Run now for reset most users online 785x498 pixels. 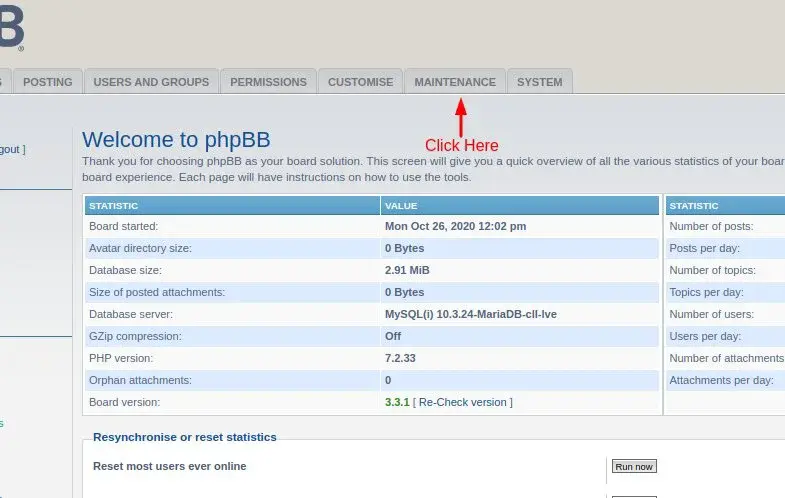tap(634, 466)
